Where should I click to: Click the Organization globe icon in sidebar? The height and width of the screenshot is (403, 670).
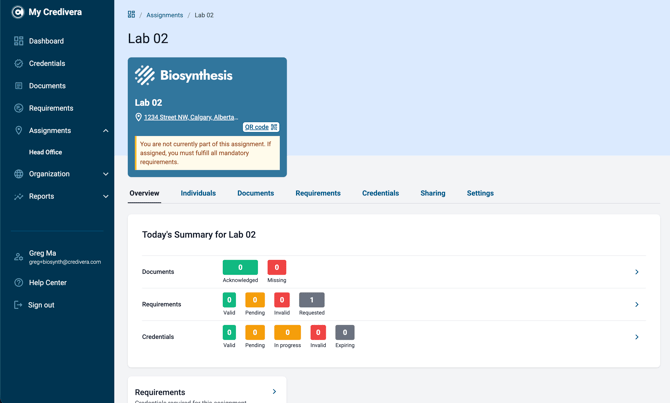18,174
